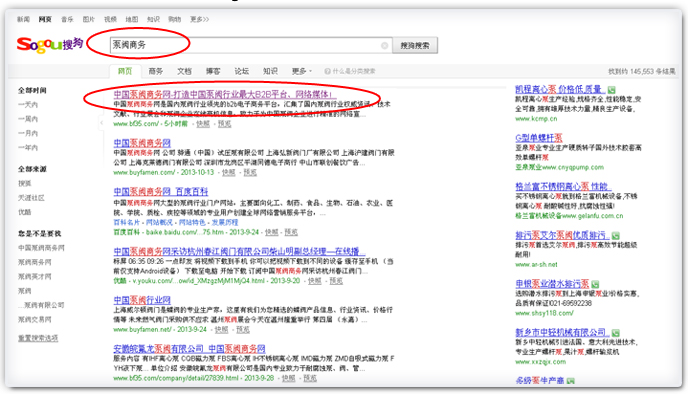Filter results by 一周内

pos(28,119)
